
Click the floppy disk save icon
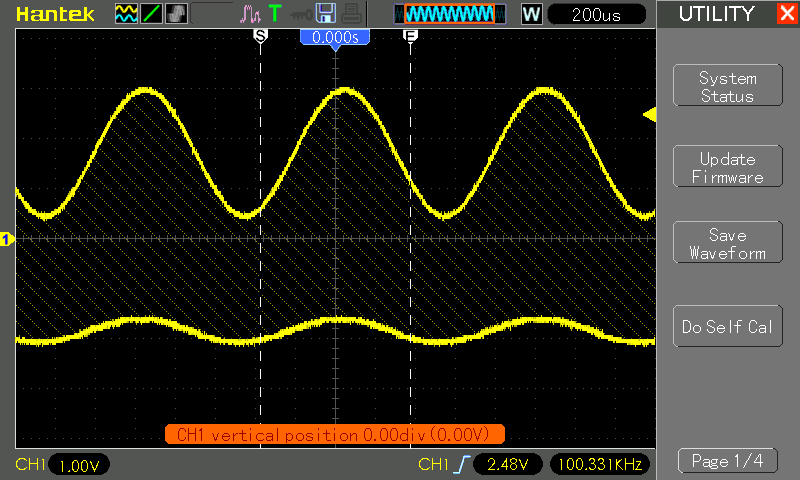pyautogui.click(x=325, y=14)
